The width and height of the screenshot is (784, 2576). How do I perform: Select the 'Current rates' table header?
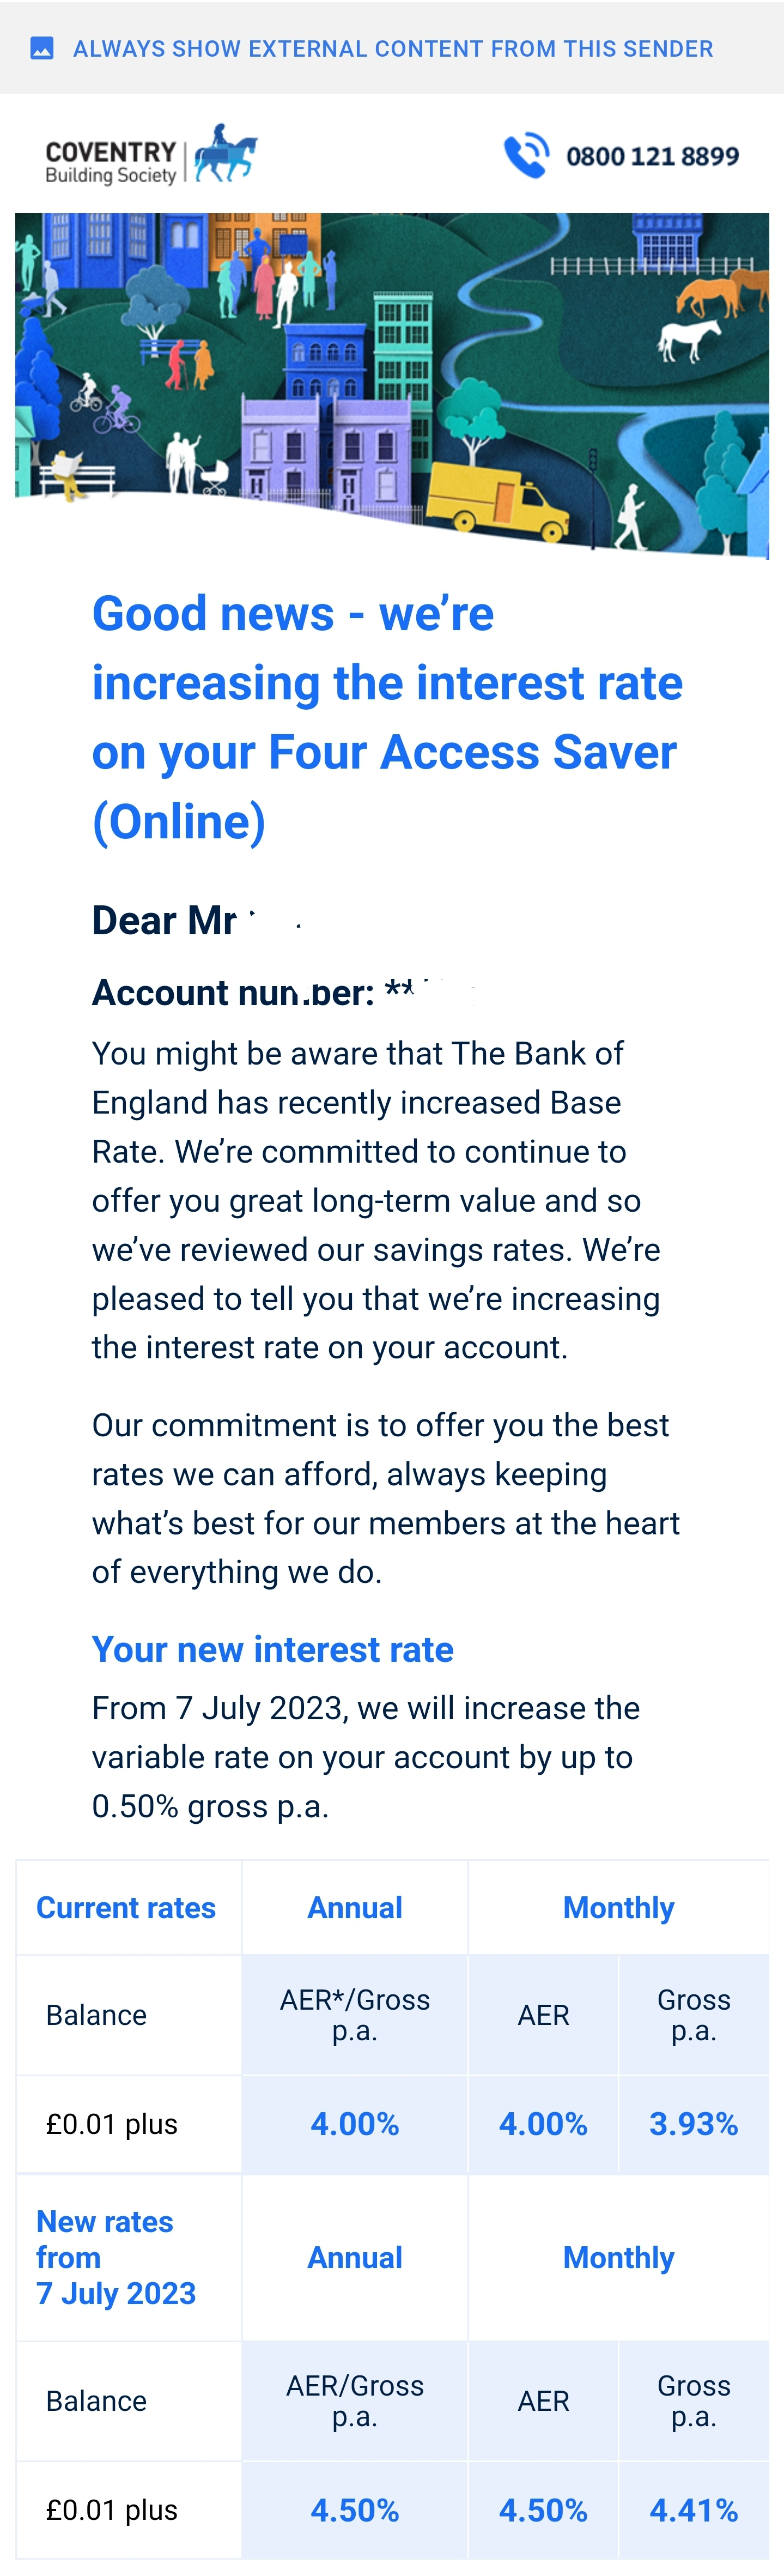tap(126, 1907)
